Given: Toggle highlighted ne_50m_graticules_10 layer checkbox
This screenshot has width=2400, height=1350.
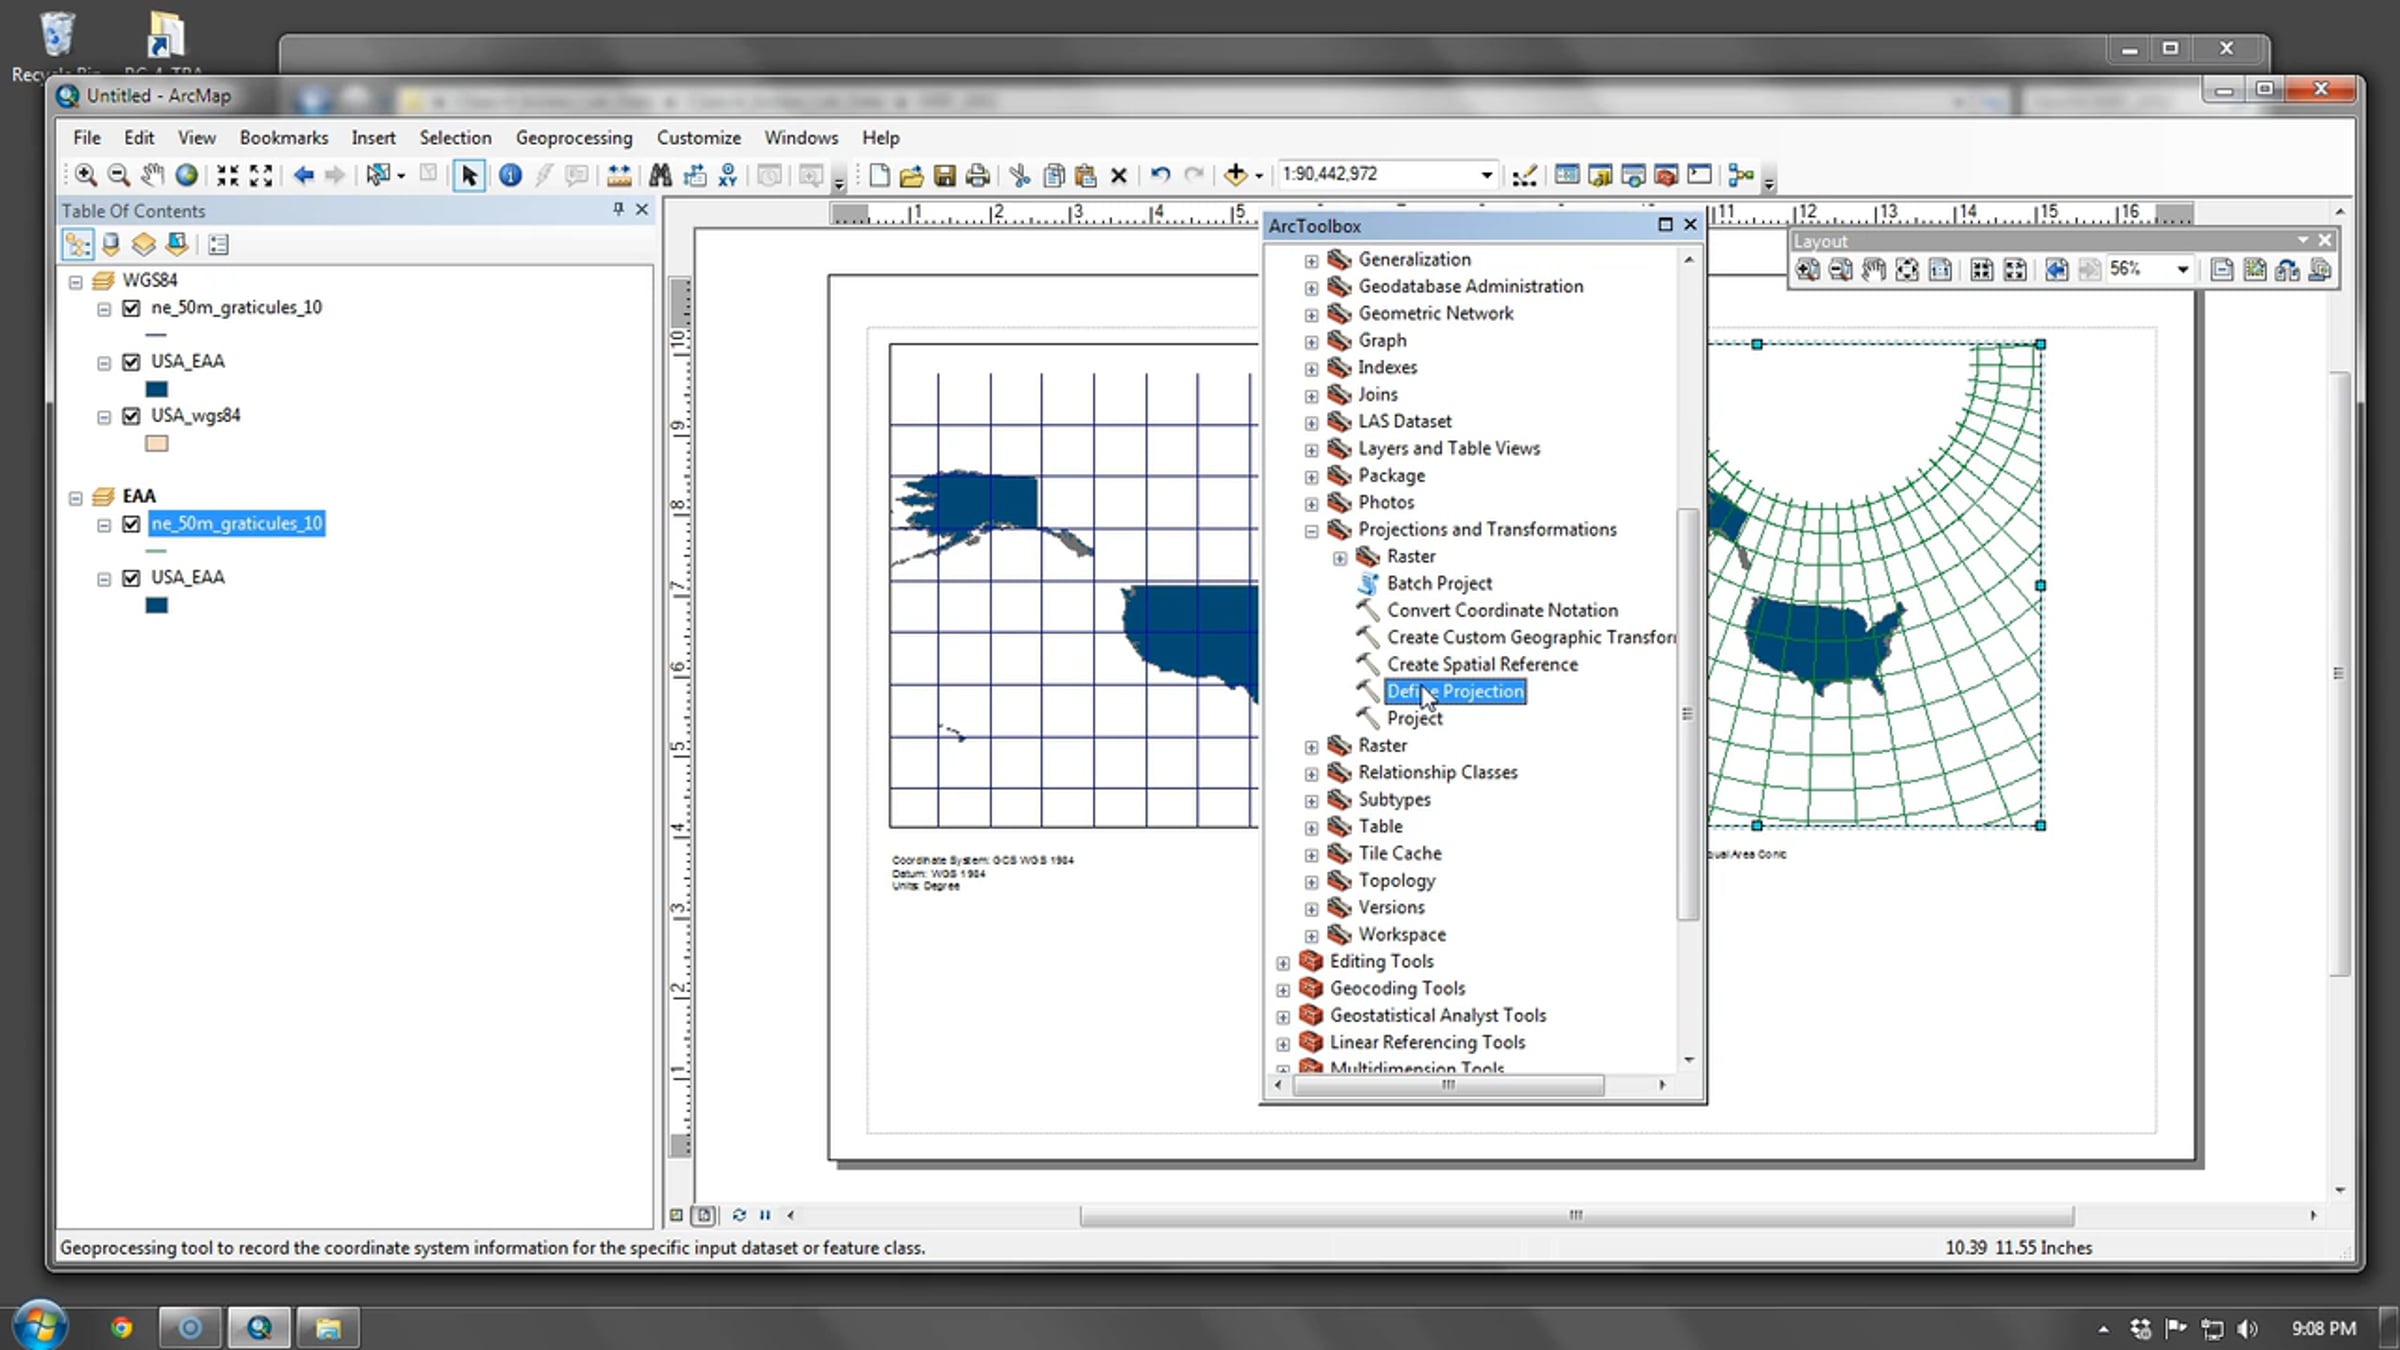Looking at the screenshot, I should [131, 524].
